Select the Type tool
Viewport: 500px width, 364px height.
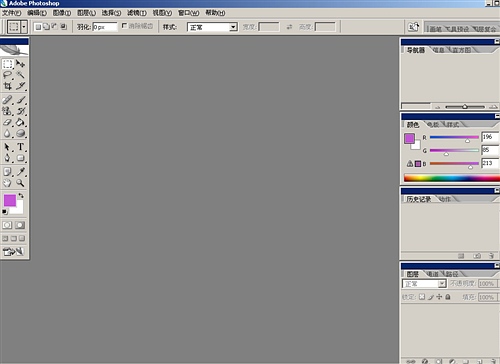pos(20,147)
